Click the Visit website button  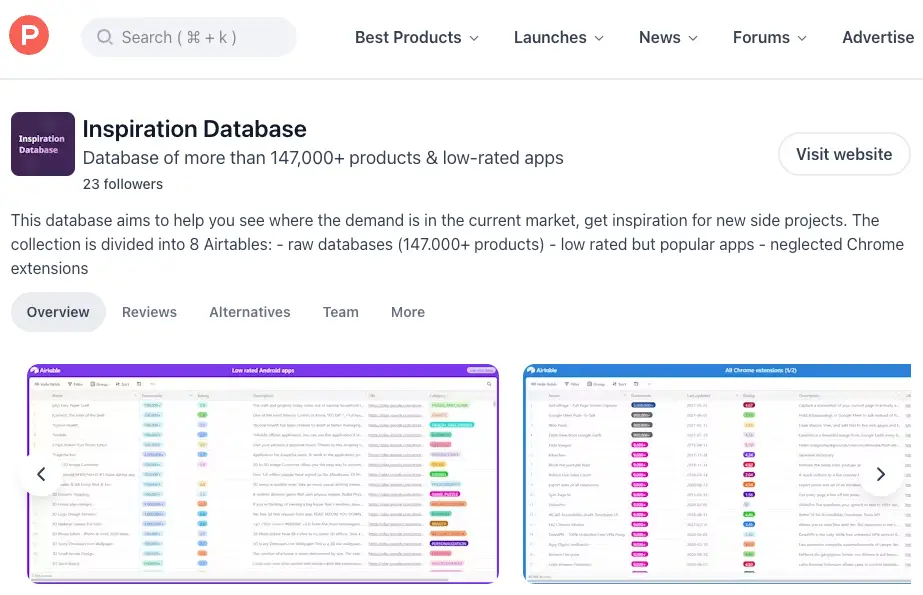point(844,154)
